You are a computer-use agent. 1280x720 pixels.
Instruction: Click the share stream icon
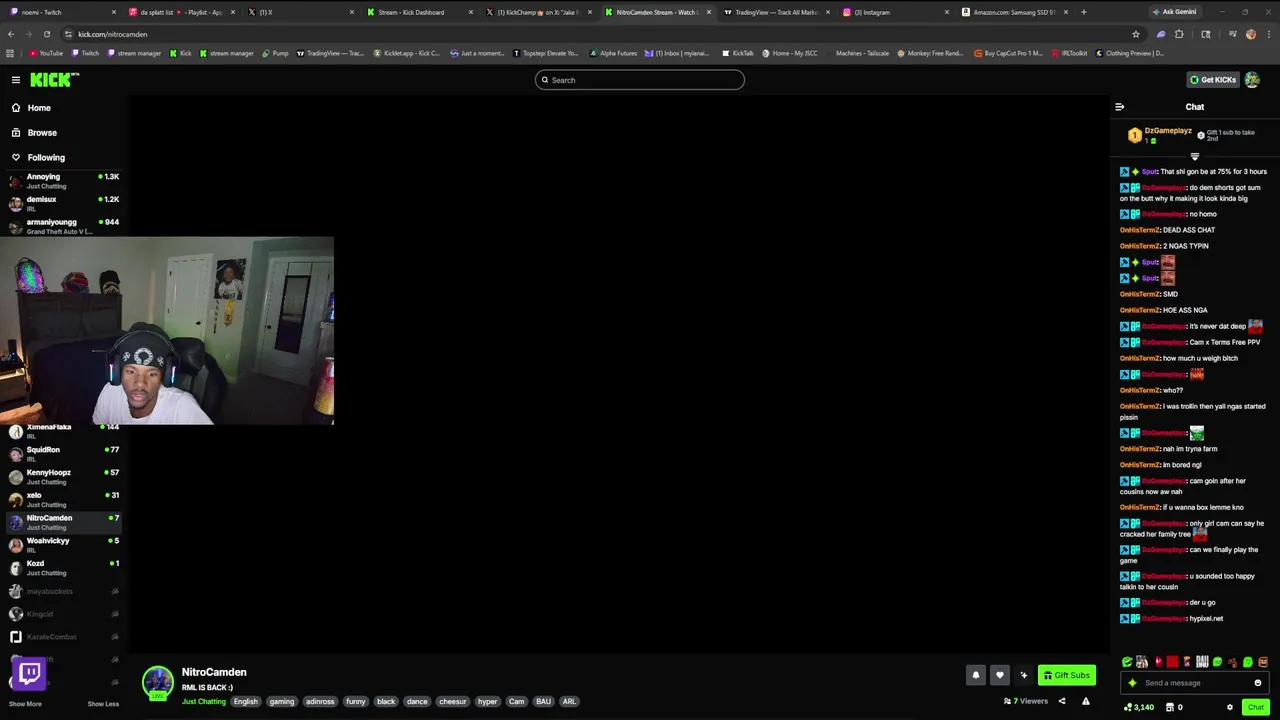point(1062,701)
